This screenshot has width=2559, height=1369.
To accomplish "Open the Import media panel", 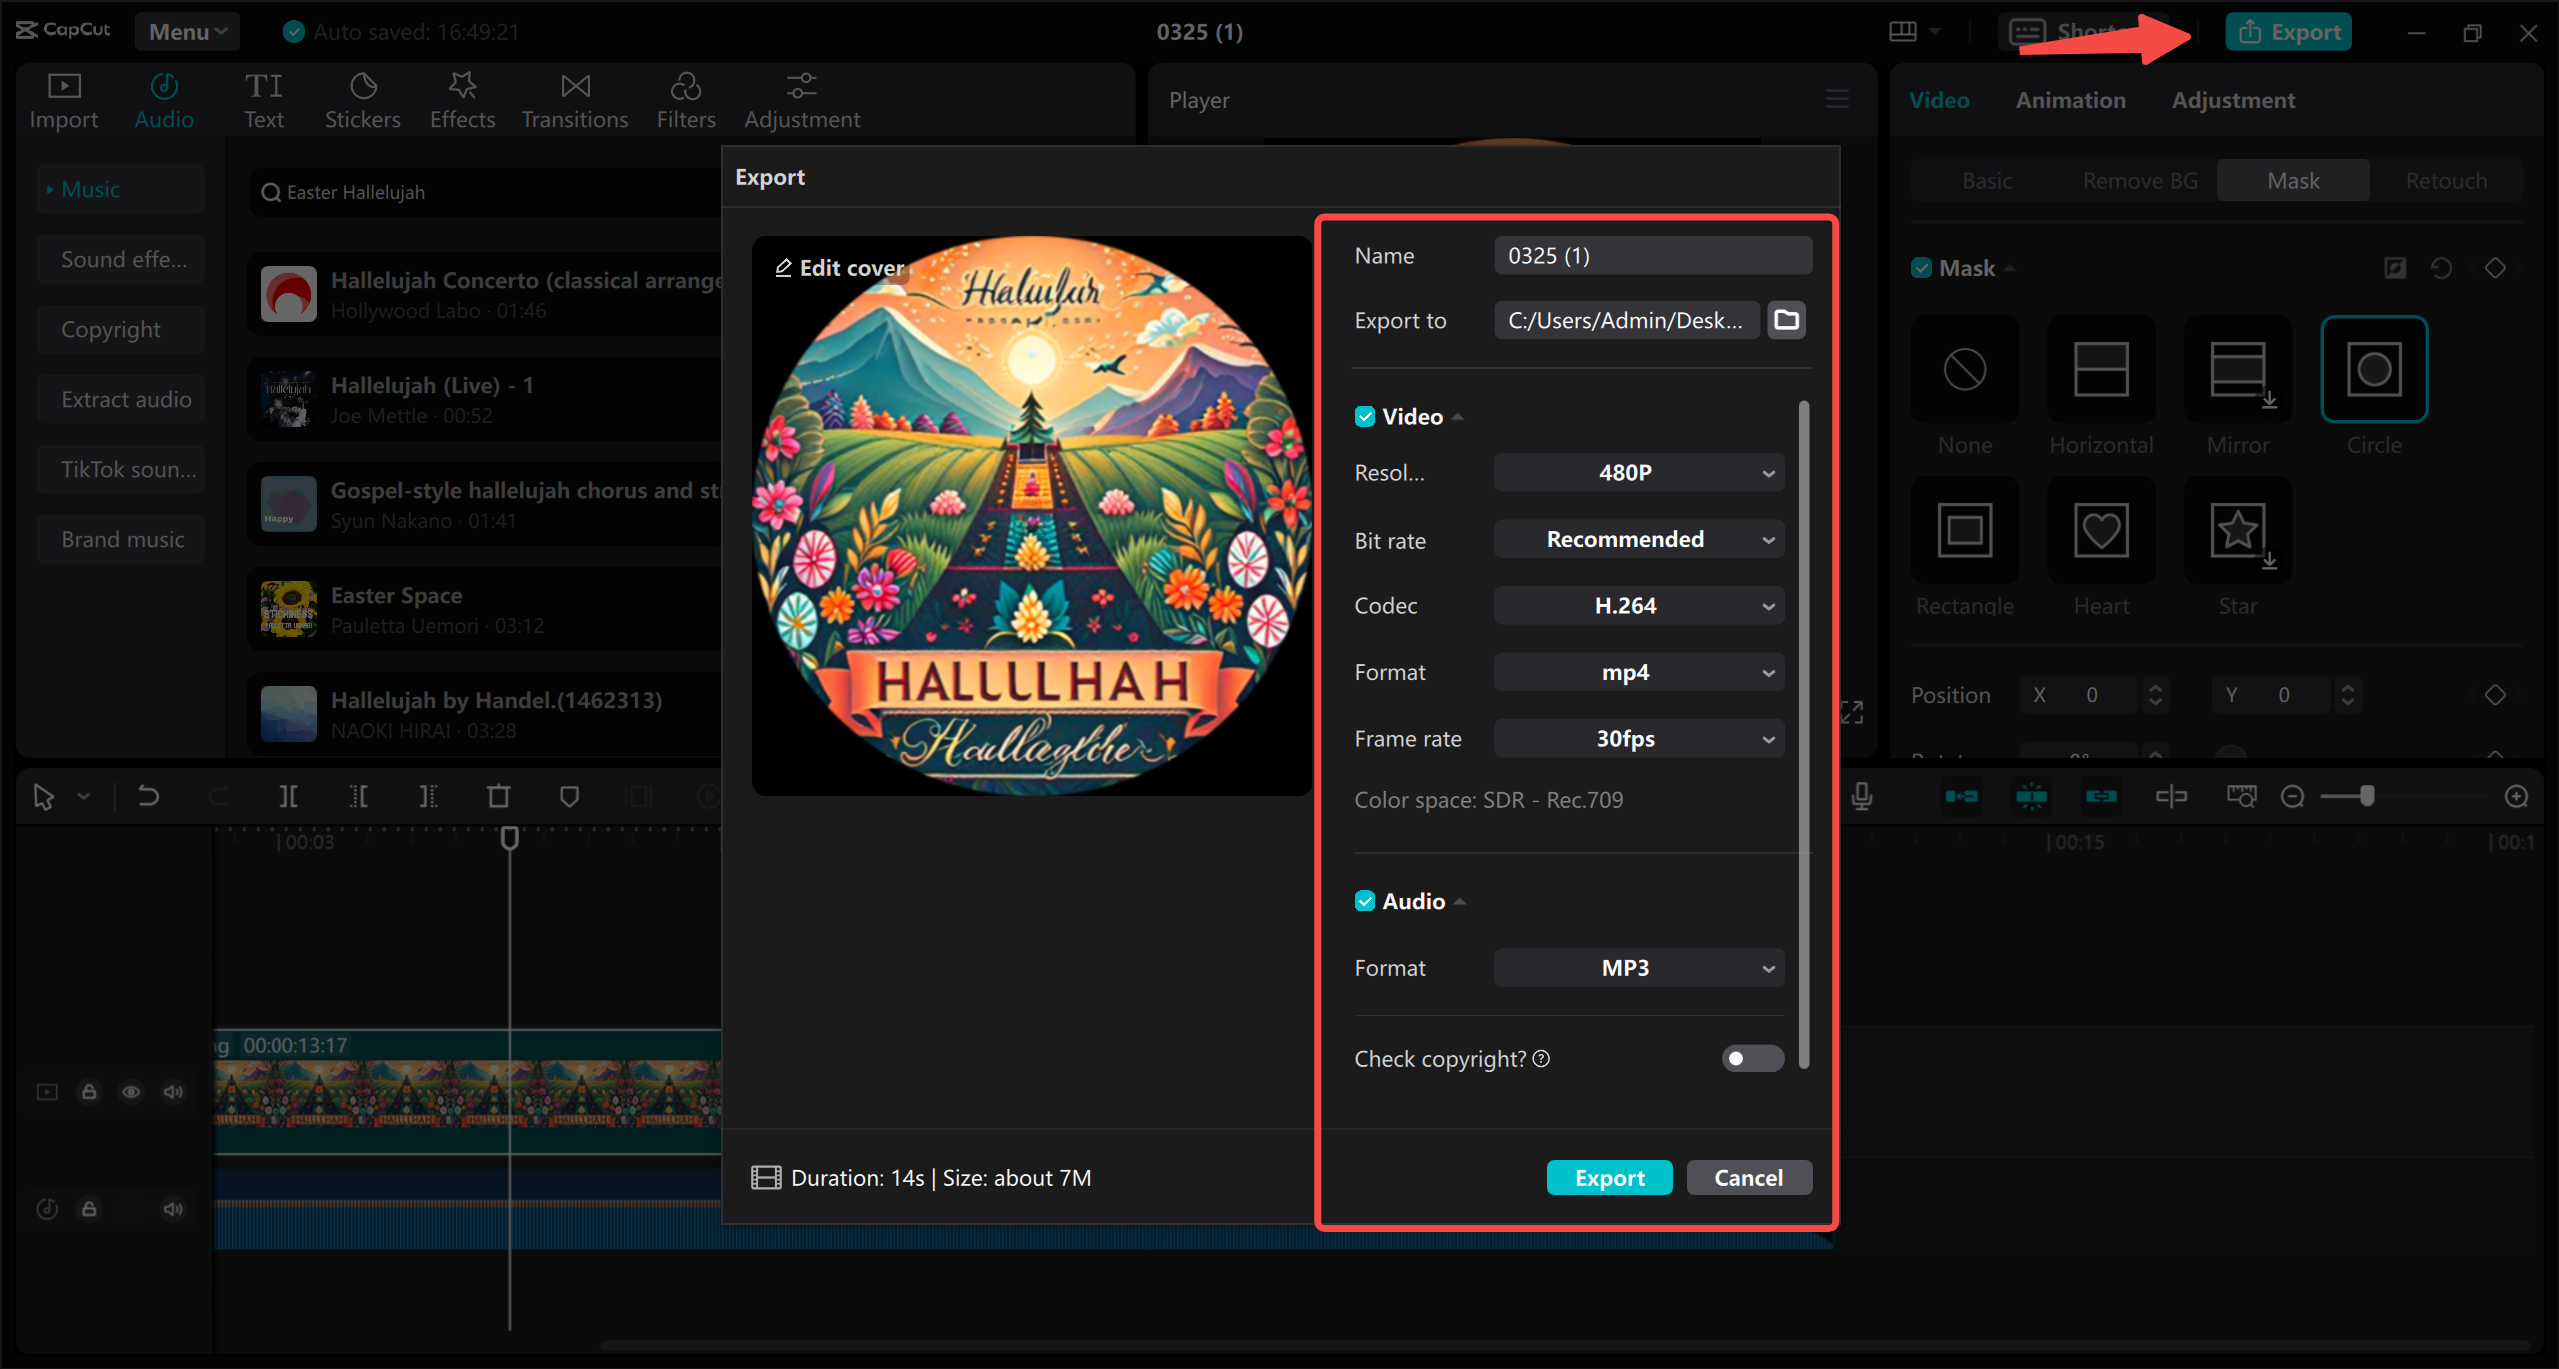I will click(63, 101).
